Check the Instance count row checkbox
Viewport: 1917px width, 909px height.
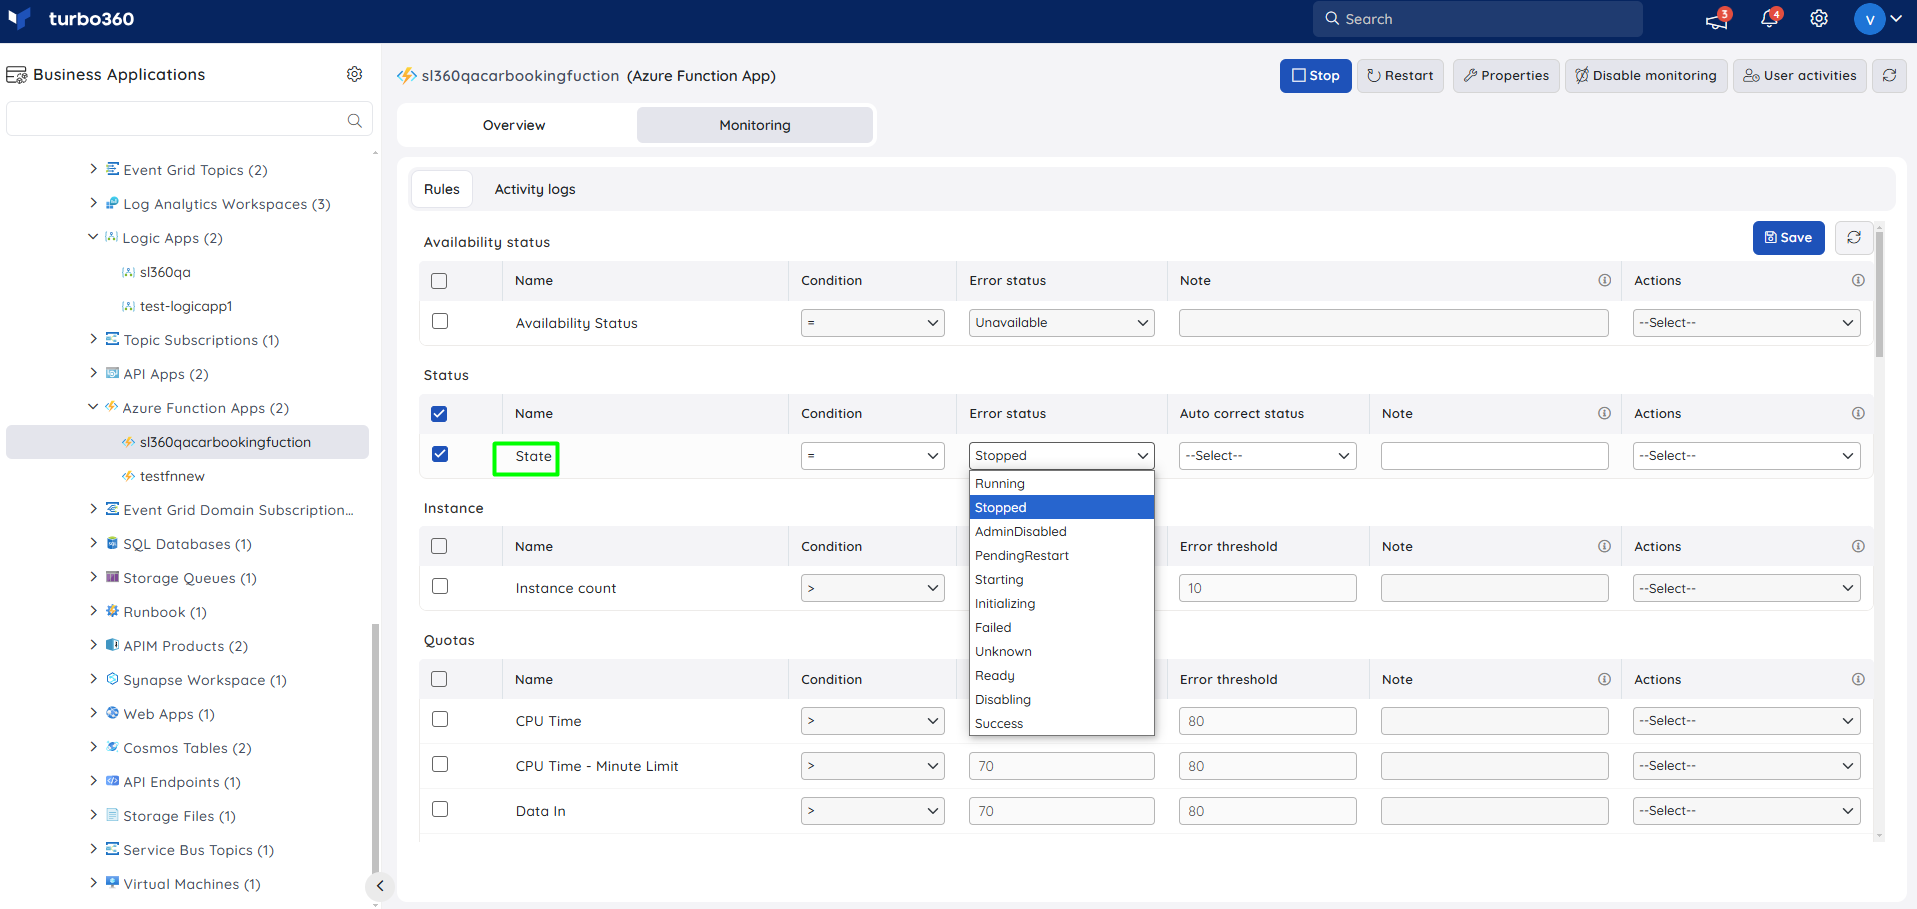[440, 587]
